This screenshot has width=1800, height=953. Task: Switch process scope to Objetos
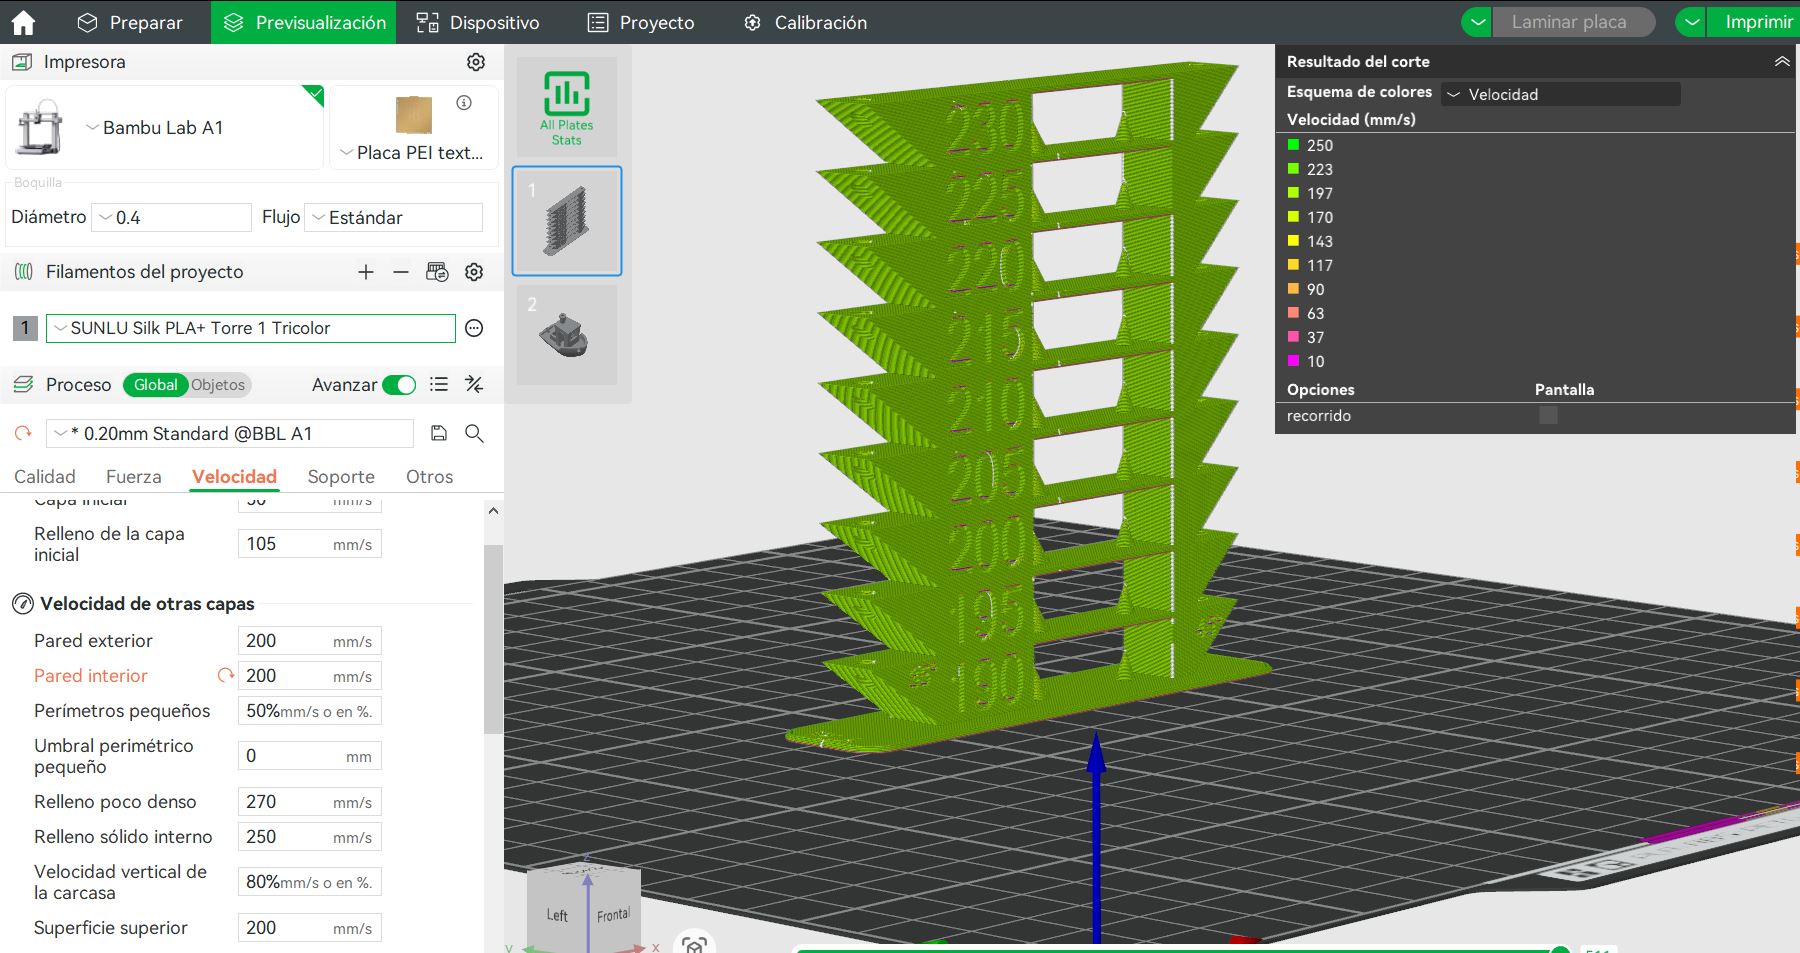pyautogui.click(x=218, y=385)
